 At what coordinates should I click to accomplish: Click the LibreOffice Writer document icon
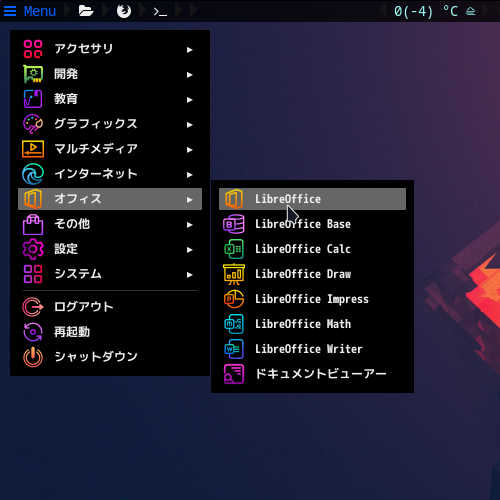click(234, 349)
